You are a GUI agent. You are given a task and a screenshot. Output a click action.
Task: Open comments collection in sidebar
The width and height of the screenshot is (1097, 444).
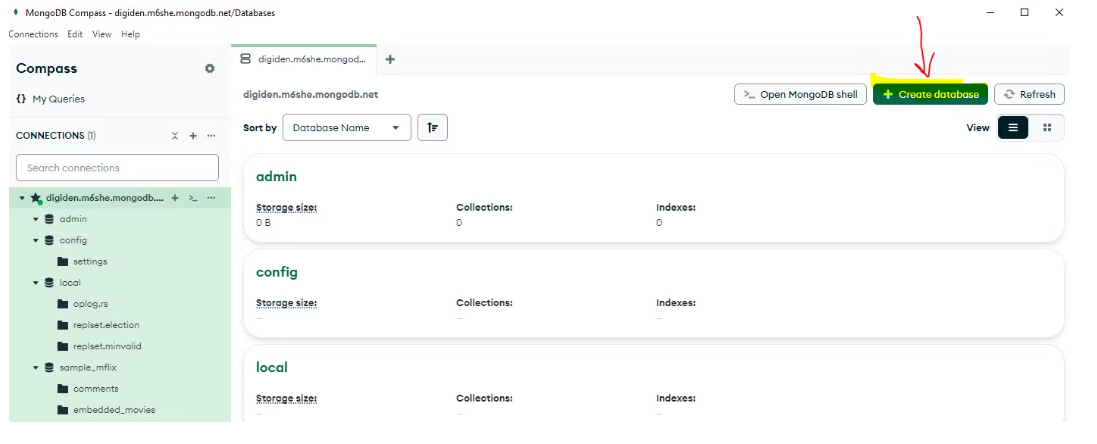coord(95,389)
